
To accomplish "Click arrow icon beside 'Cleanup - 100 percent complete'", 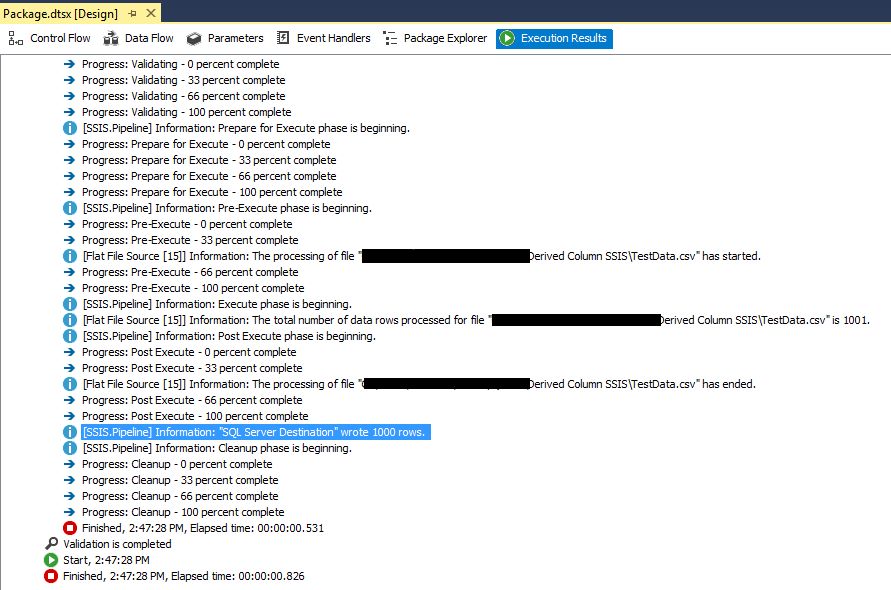I will click(69, 512).
